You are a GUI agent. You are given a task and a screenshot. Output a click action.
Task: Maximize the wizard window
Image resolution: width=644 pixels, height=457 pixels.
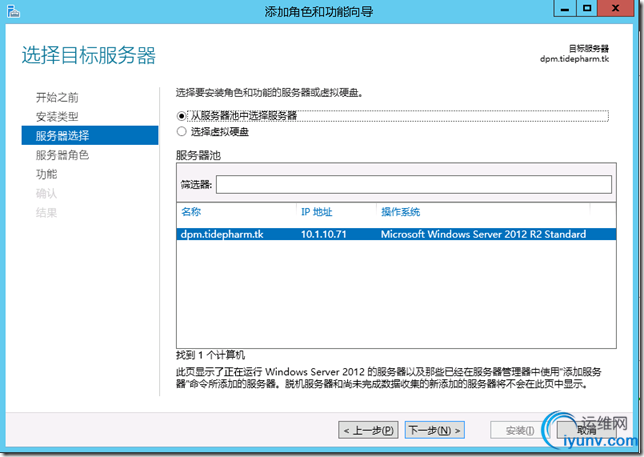(x=587, y=9)
